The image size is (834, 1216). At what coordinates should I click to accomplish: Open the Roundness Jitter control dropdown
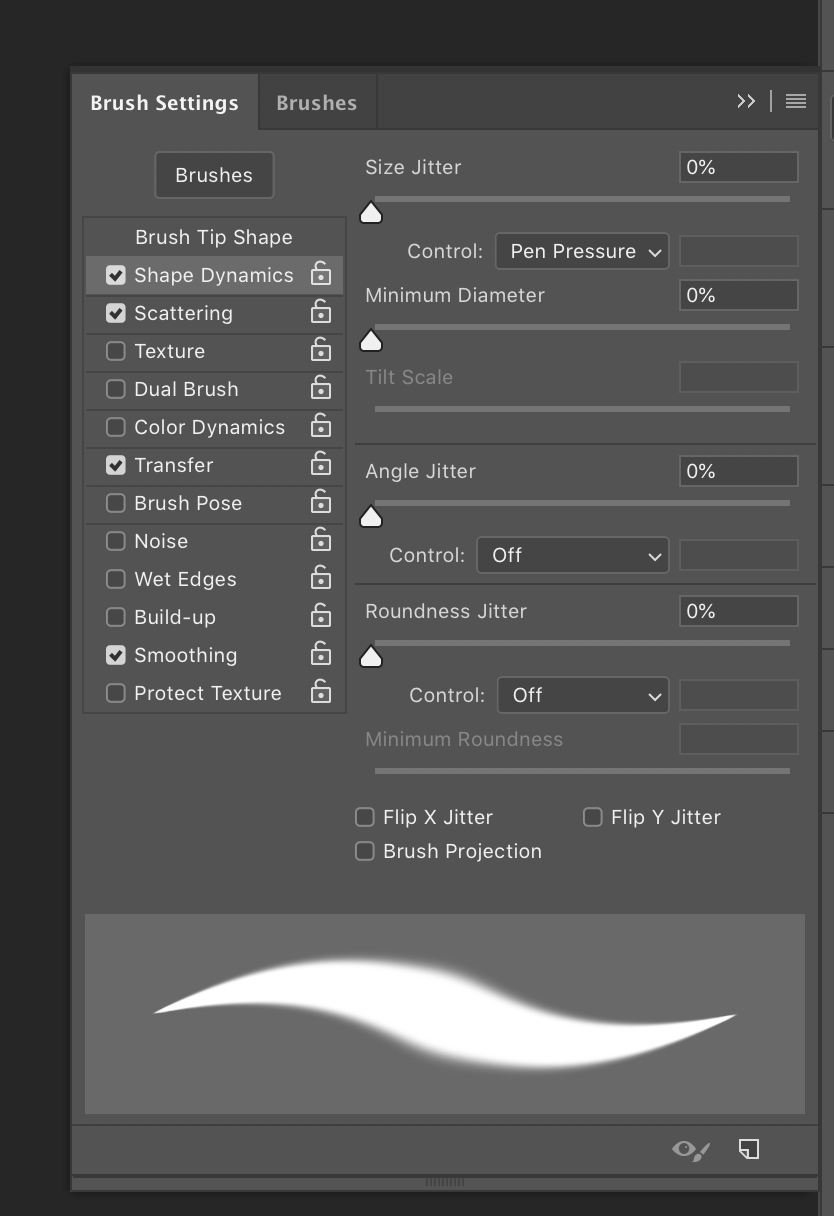pos(583,695)
